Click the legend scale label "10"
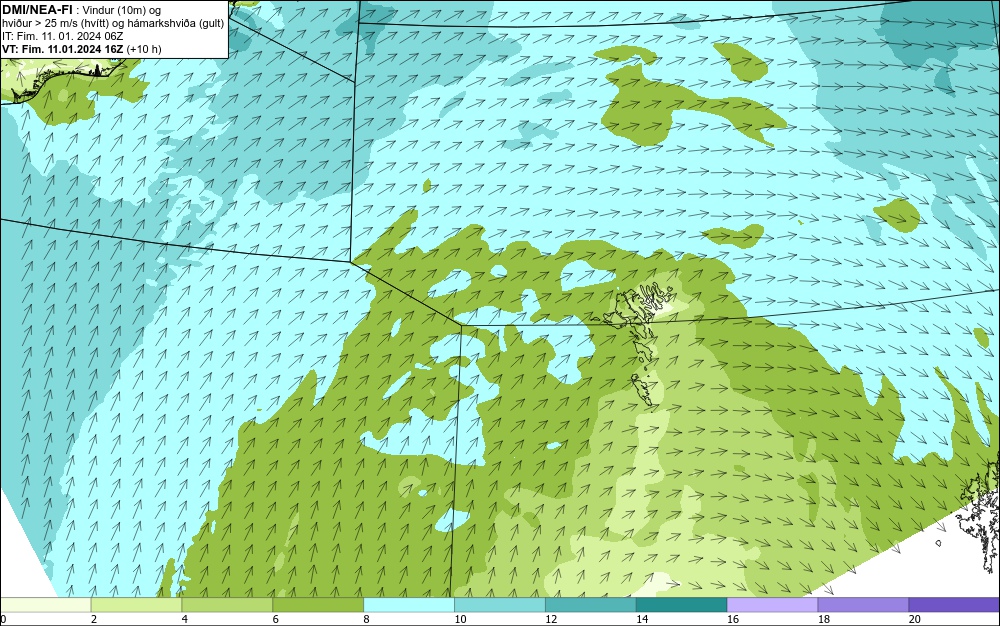Screen dimensions: 1000x626 [x=460, y=619]
